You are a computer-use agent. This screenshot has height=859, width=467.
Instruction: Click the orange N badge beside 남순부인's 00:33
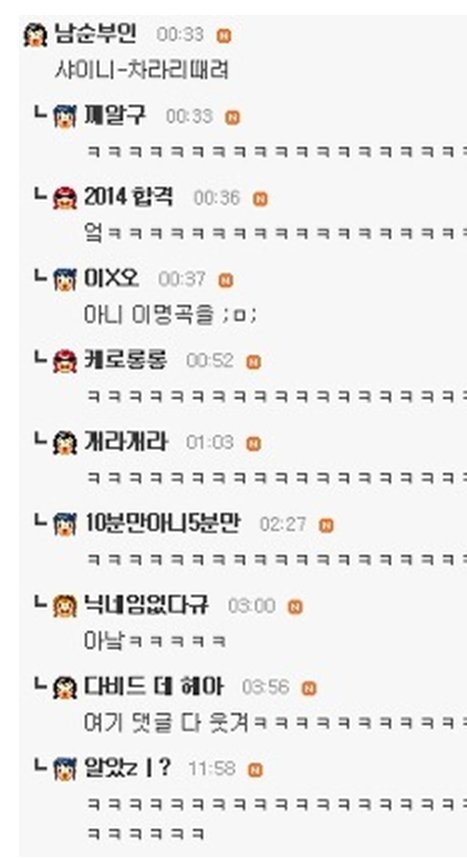[224, 36]
